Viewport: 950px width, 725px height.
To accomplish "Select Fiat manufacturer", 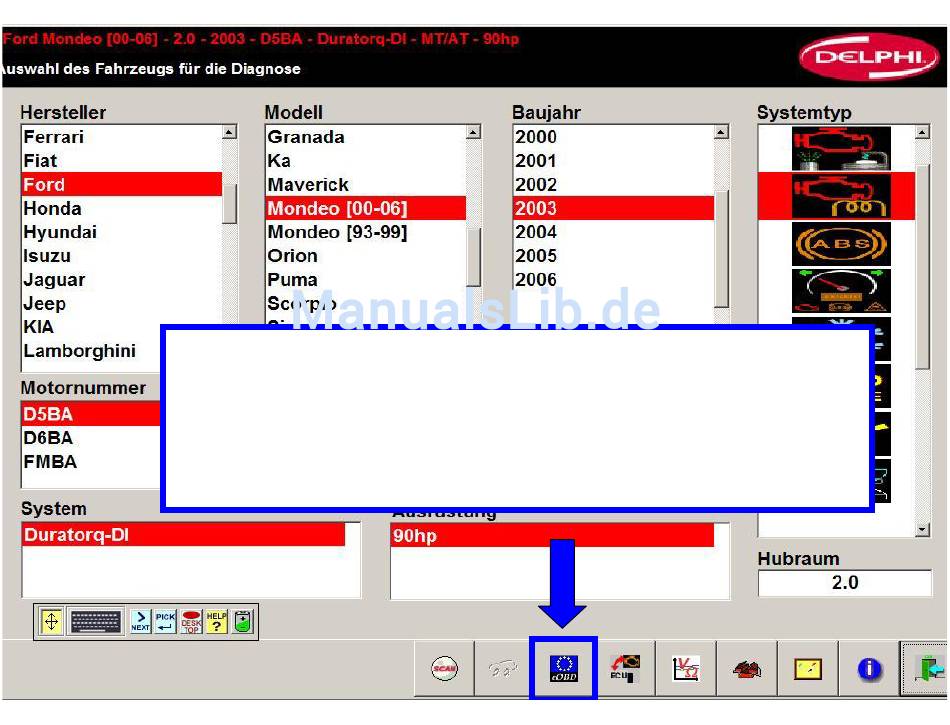I will click(x=122, y=161).
